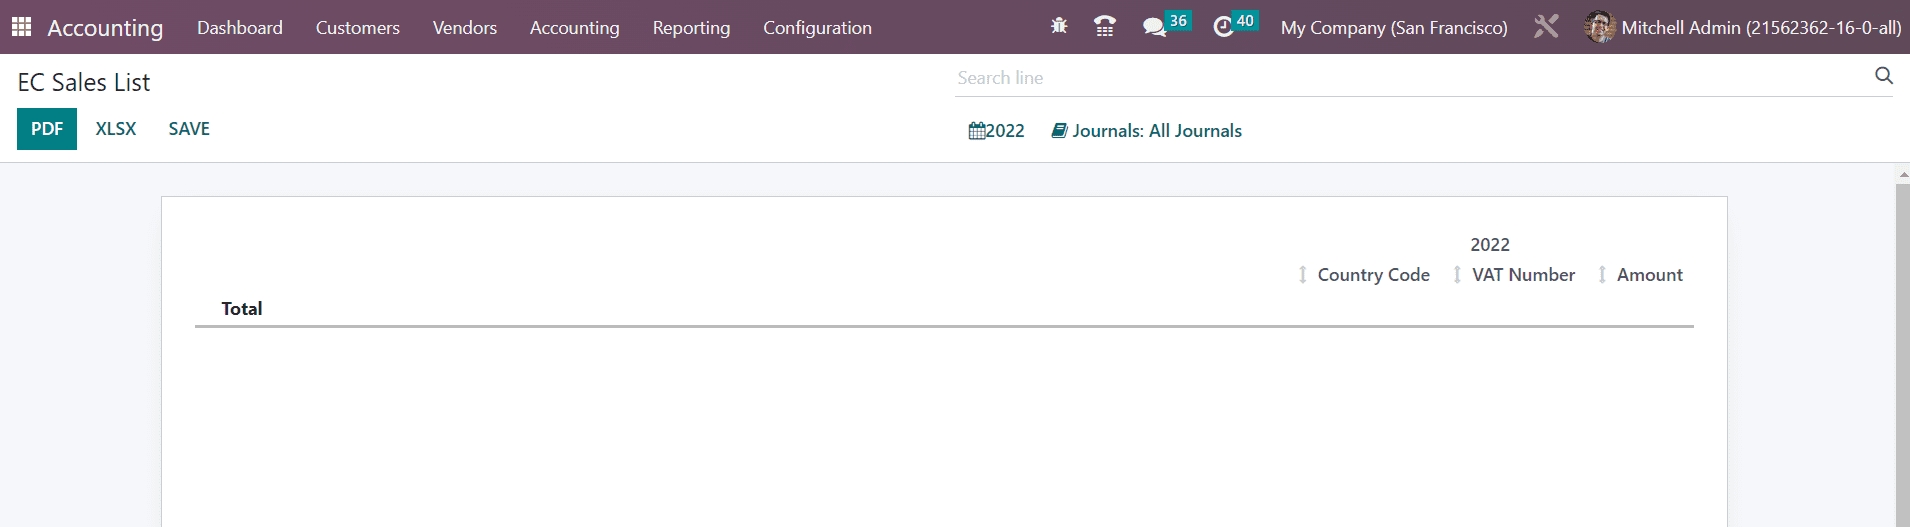Viewport: 1910px width, 527px height.
Task: Click the search magnifier icon
Action: coord(1883,76)
